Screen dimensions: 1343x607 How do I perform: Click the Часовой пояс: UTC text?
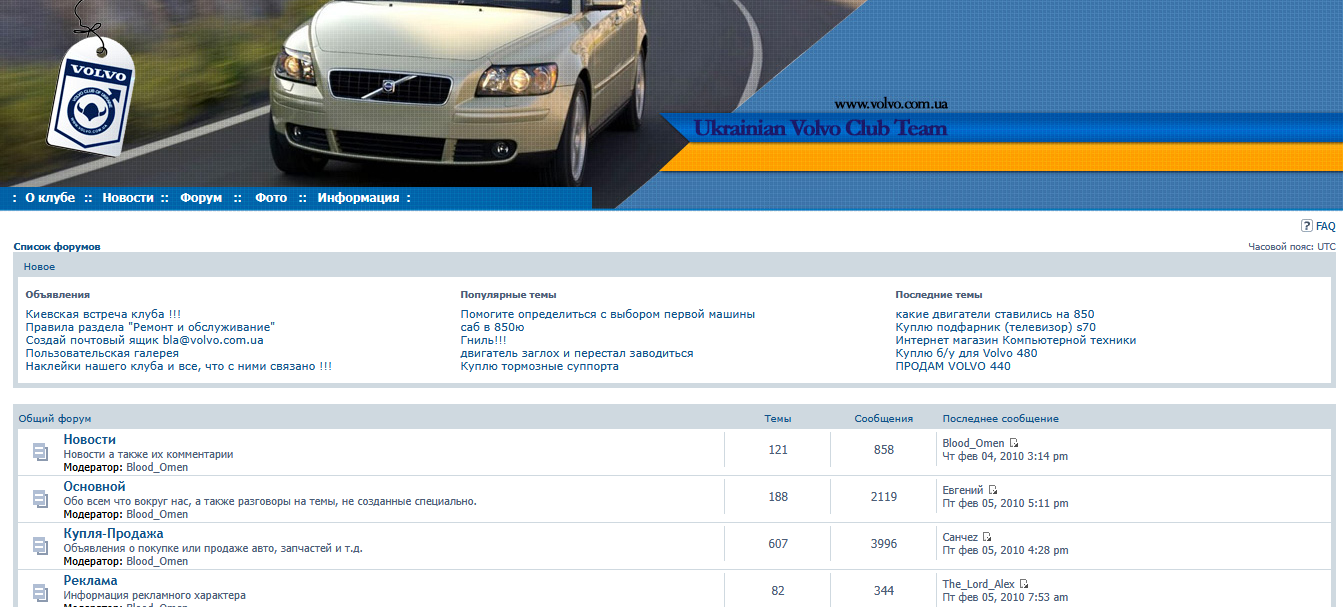pos(1291,246)
